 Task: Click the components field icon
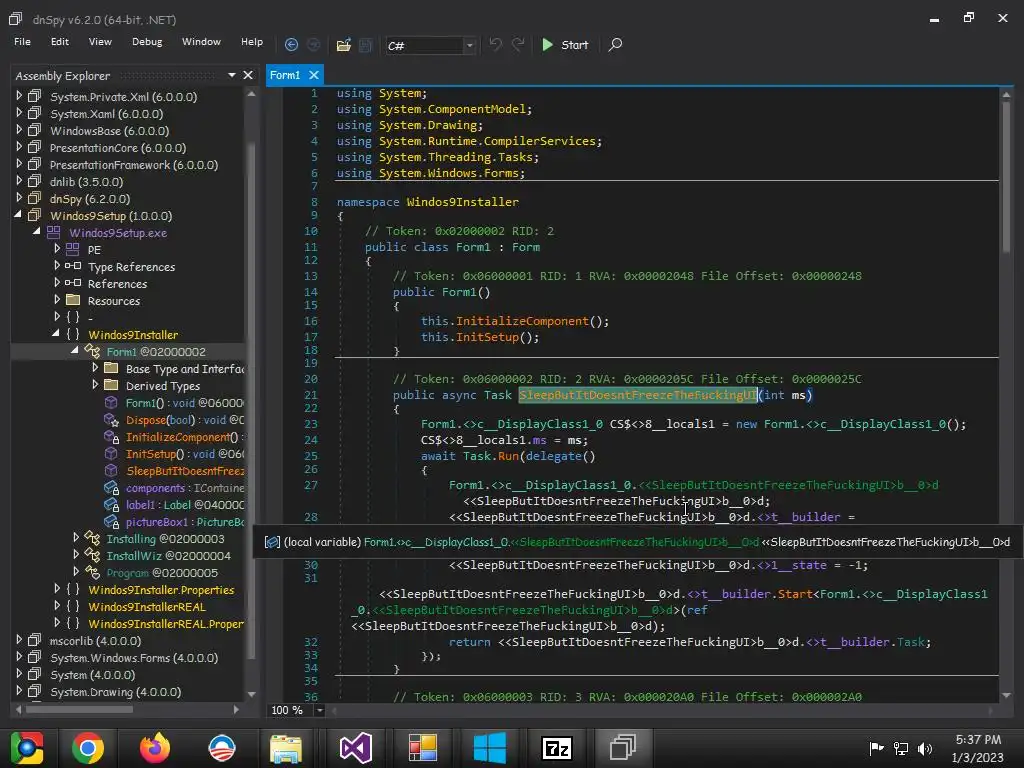[x=112, y=487]
